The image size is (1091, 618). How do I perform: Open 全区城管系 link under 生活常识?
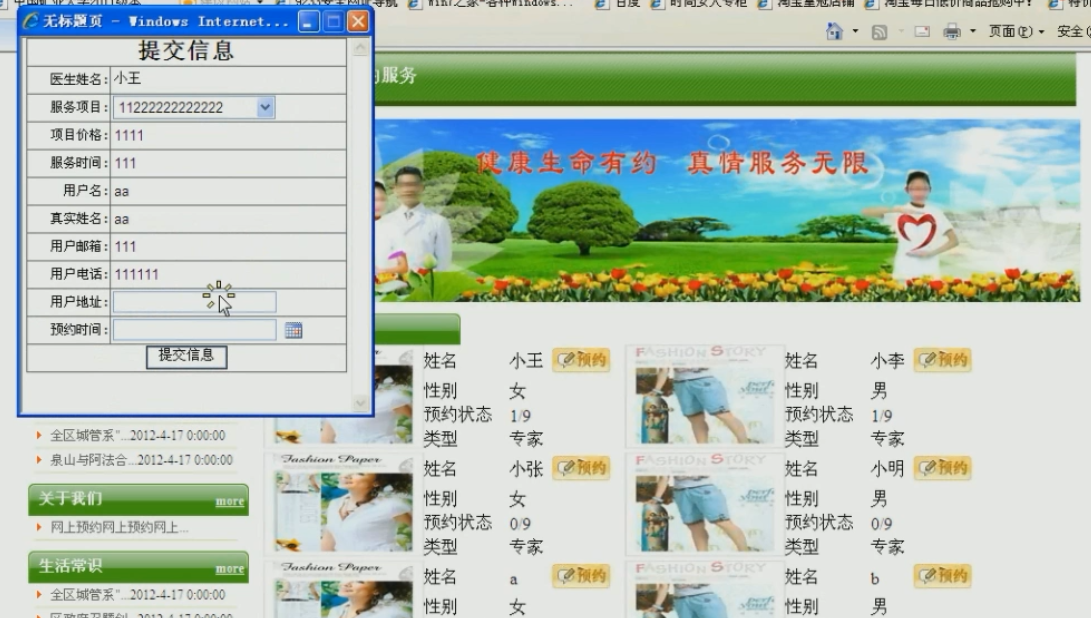[x=138, y=595]
